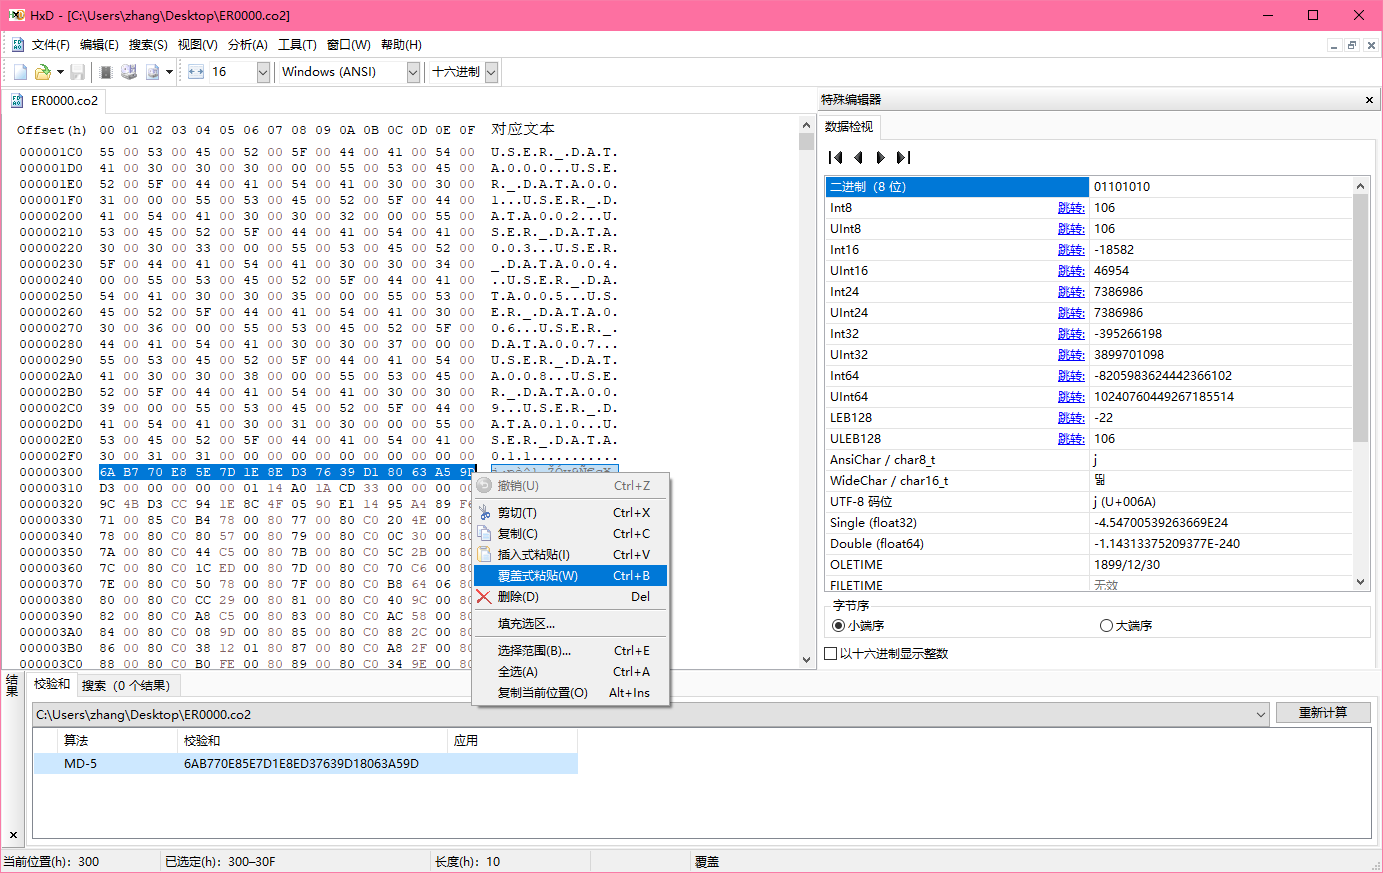The width and height of the screenshot is (1383, 873).
Task: Click the 跳转 link next to Int16
Action: [x=1071, y=250]
